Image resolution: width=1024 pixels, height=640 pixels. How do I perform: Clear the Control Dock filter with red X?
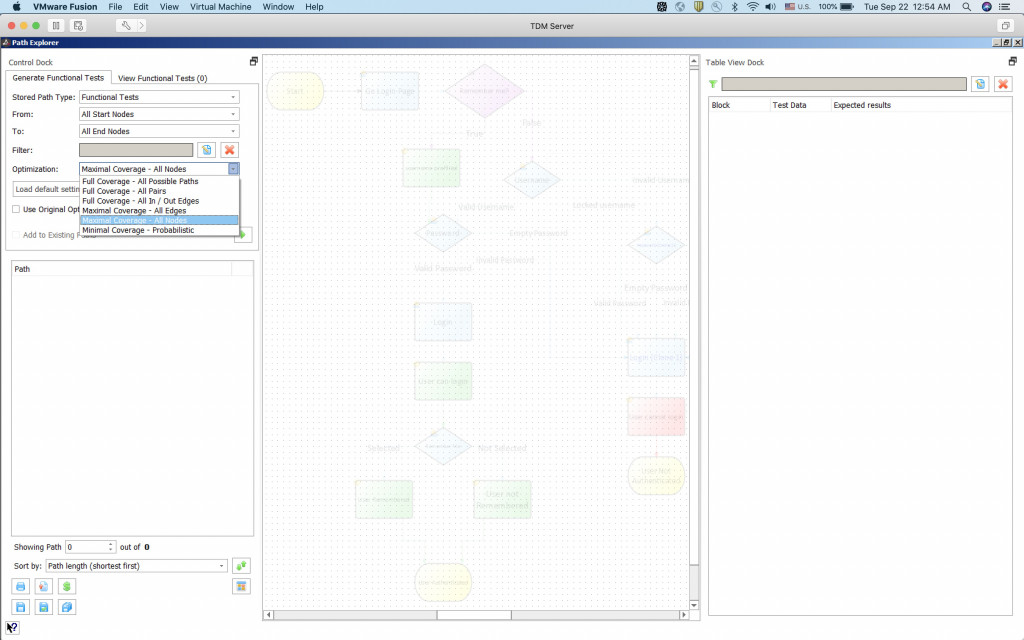tap(229, 150)
